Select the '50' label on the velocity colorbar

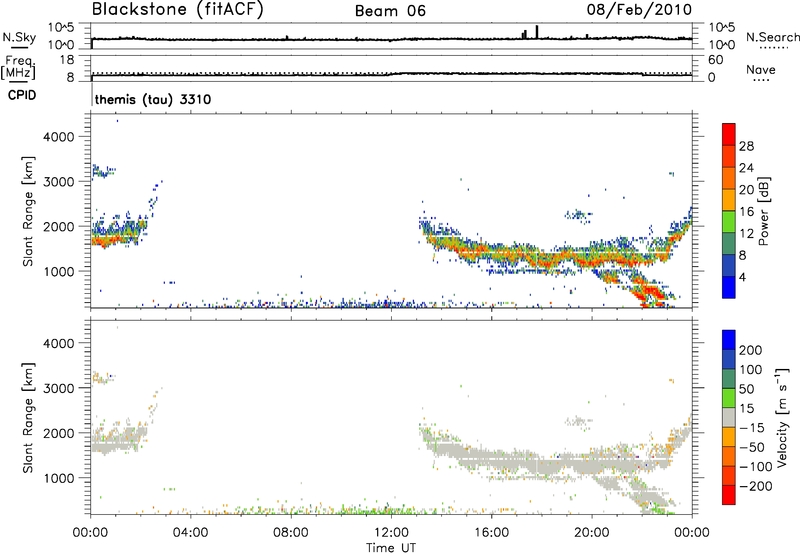(x=746, y=389)
